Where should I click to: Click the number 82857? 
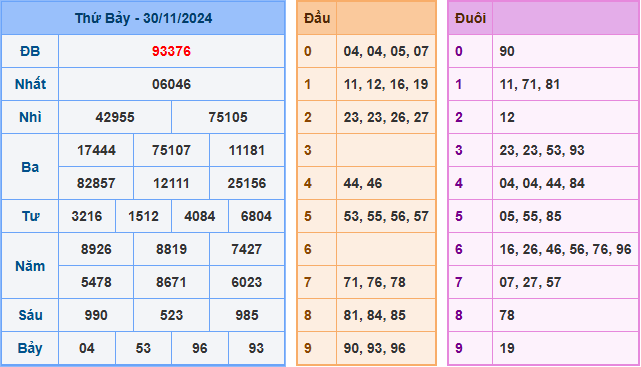click(96, 183)
